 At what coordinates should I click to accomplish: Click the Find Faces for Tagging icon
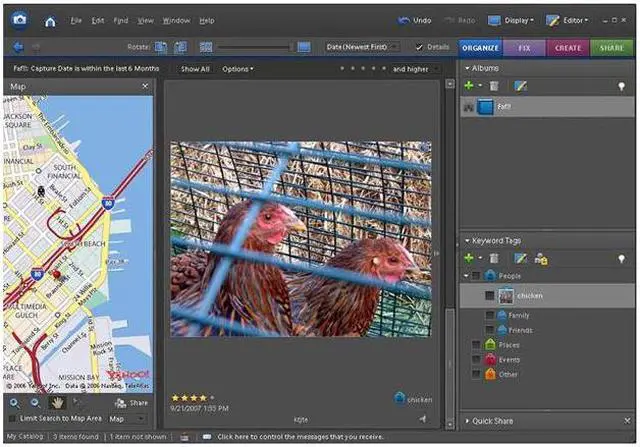coord(541,259)
